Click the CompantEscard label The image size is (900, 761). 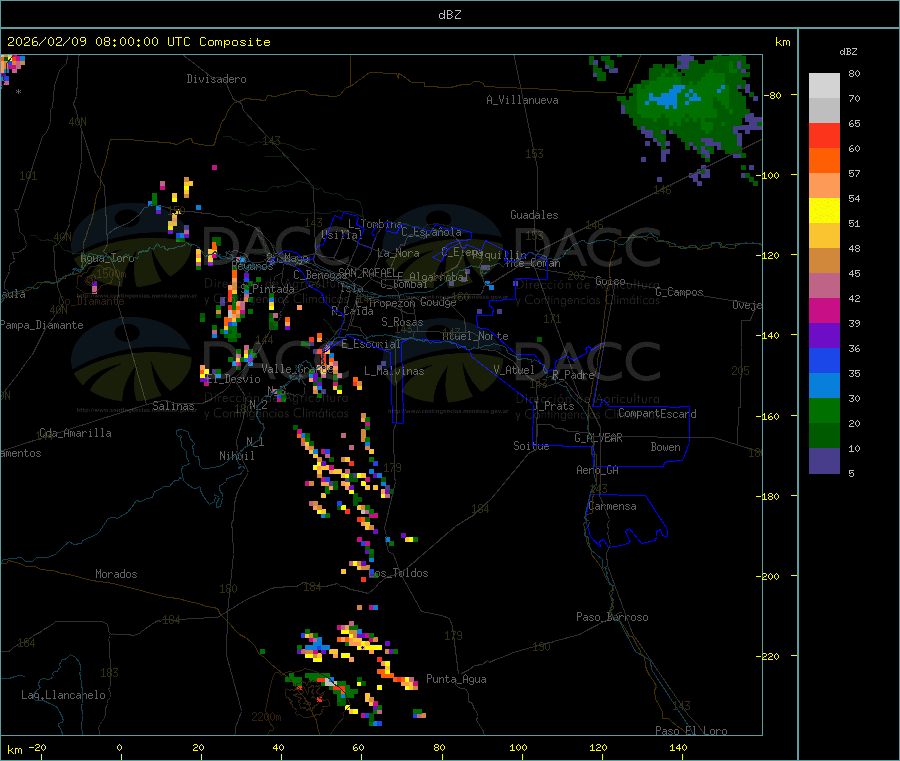[657, 413]
